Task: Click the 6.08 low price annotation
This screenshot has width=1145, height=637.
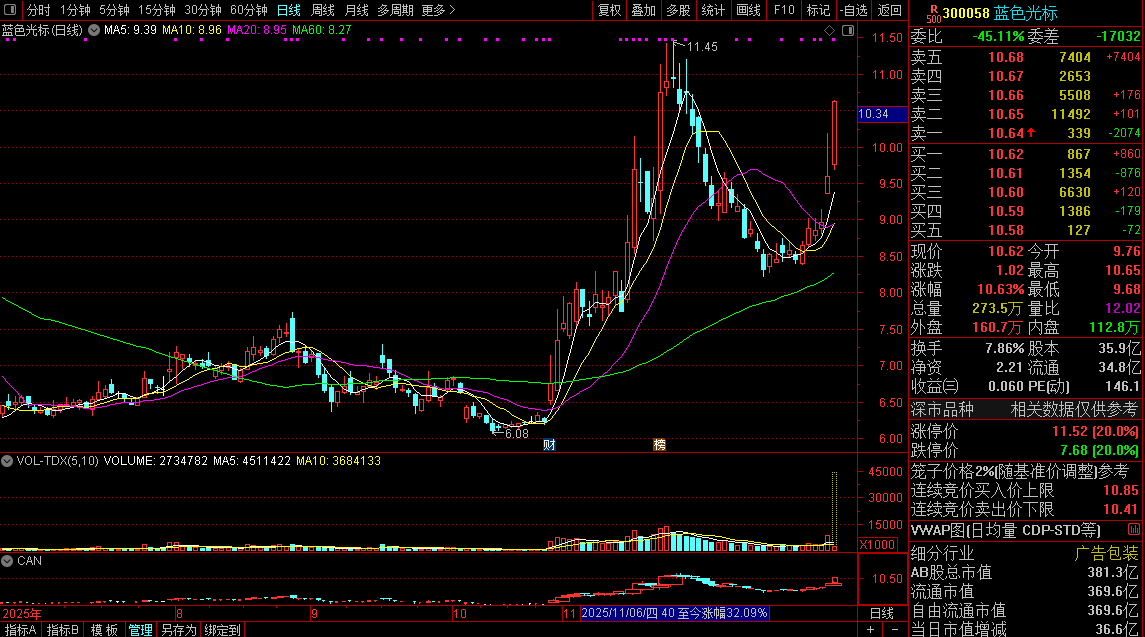Action: point(517,434)
